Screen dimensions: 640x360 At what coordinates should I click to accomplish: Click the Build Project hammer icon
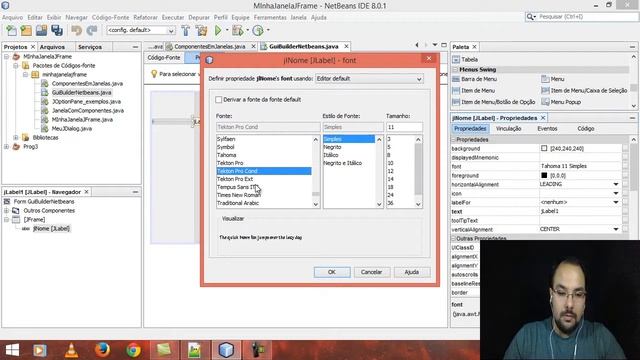(185, 30)
